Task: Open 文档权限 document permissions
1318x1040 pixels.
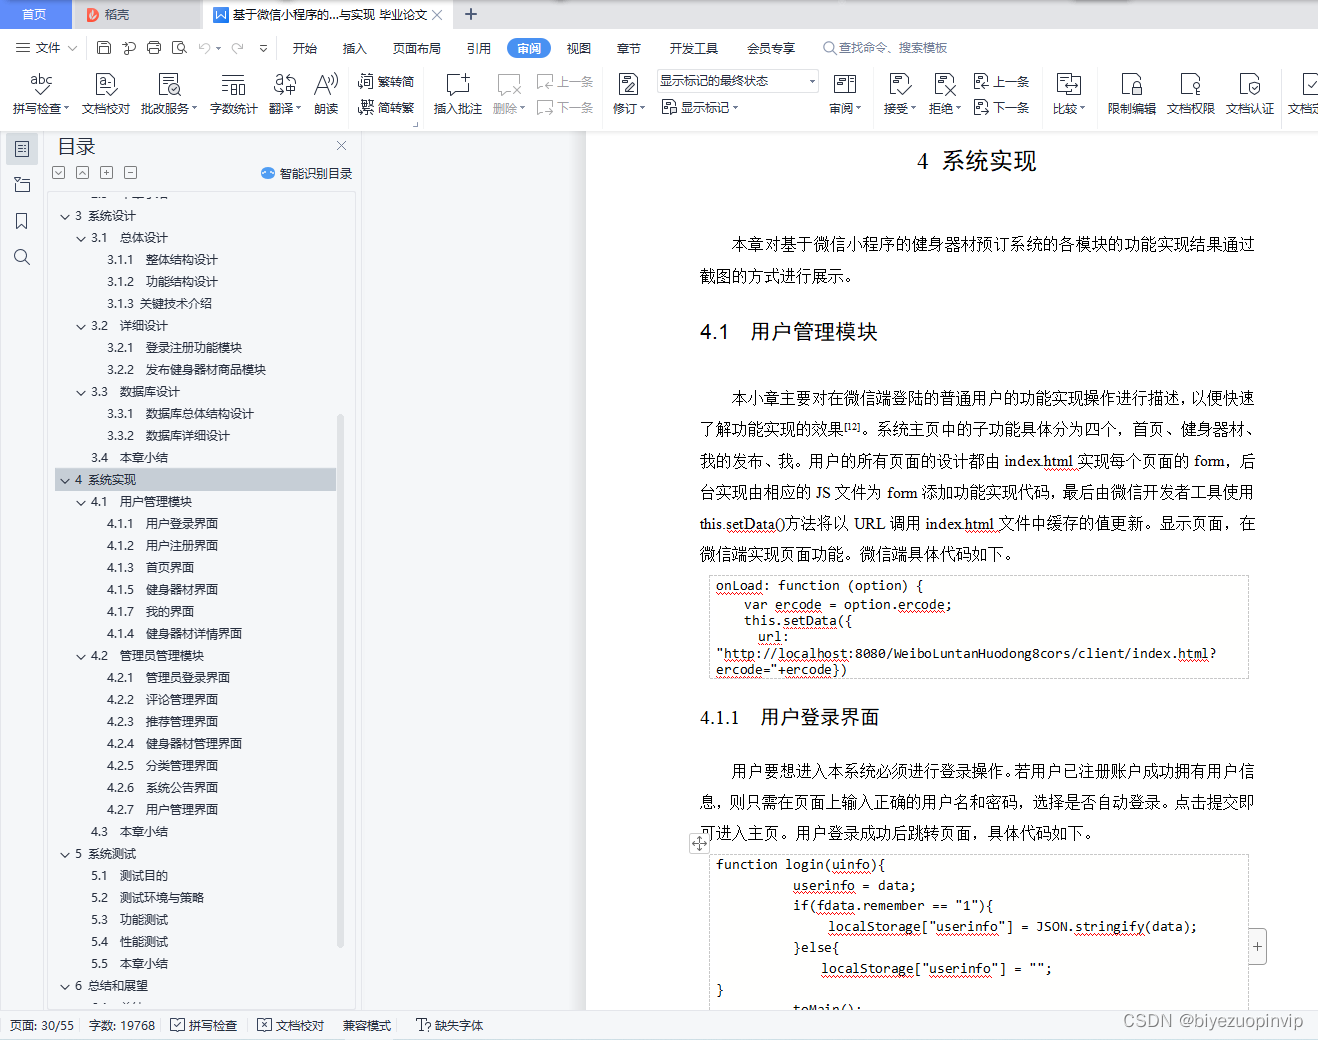Action: [1191, 93]
